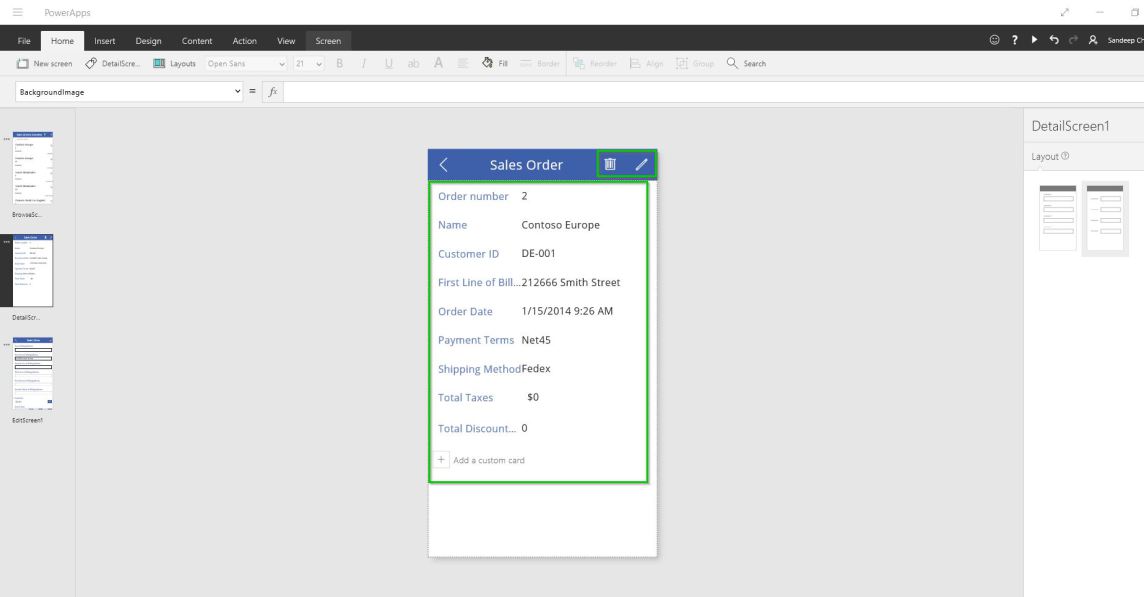Image resolution: width=1144 pixels, height=597 pixels.
Task: Open options dots beside EditScreen1 thumbnail
Action: coord(7,344)
